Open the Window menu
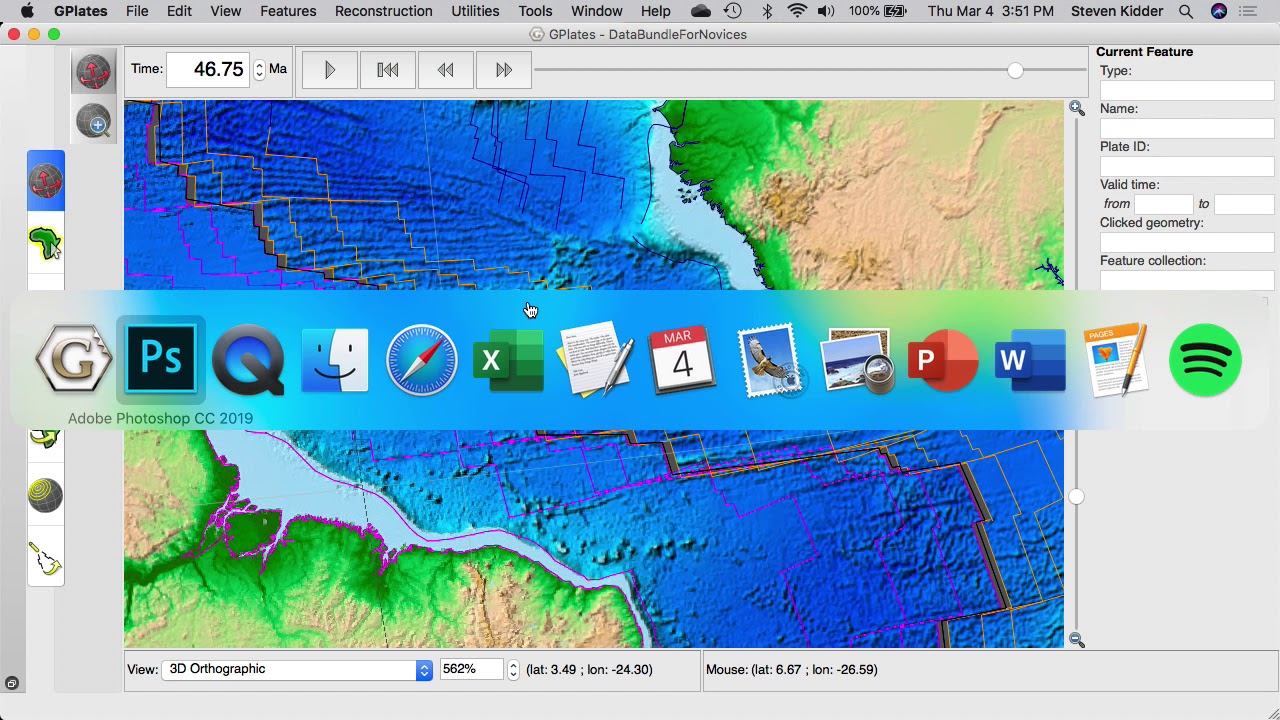Screen dimensions: 1280x720 pyautogui.click(x=596, y=11)
